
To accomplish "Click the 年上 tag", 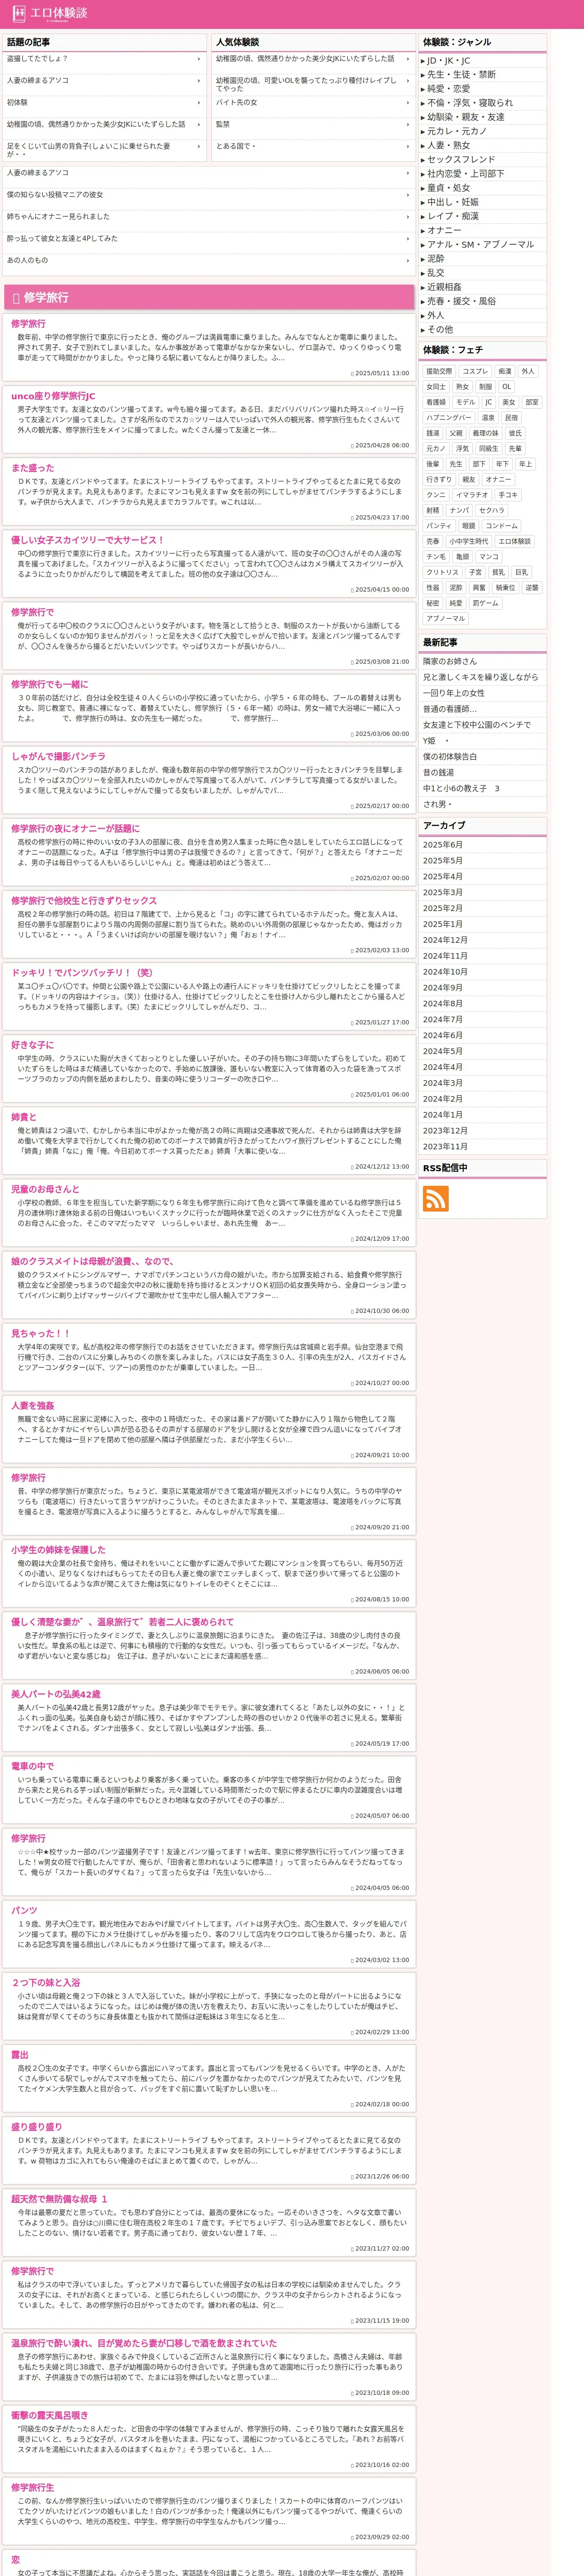I will click(526, 464).
